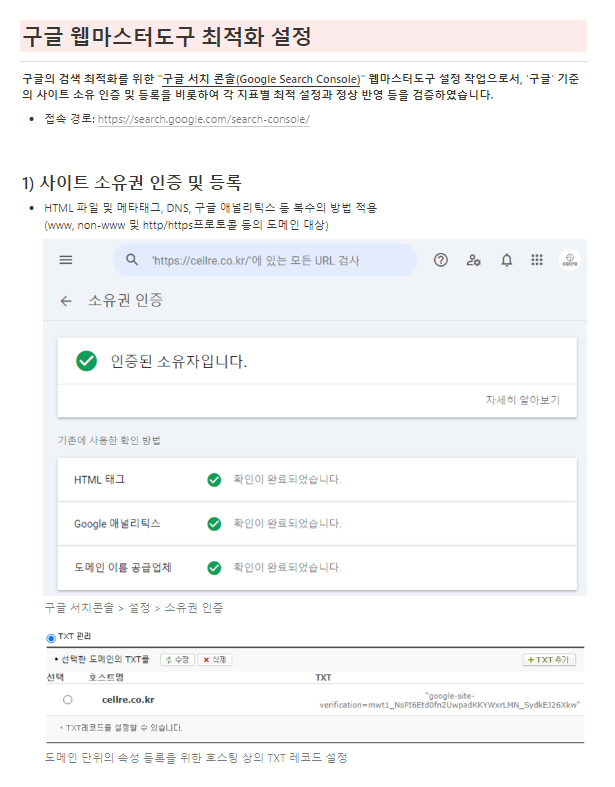
Task: Click the search magnifier icon
Action: click(132, 259)
